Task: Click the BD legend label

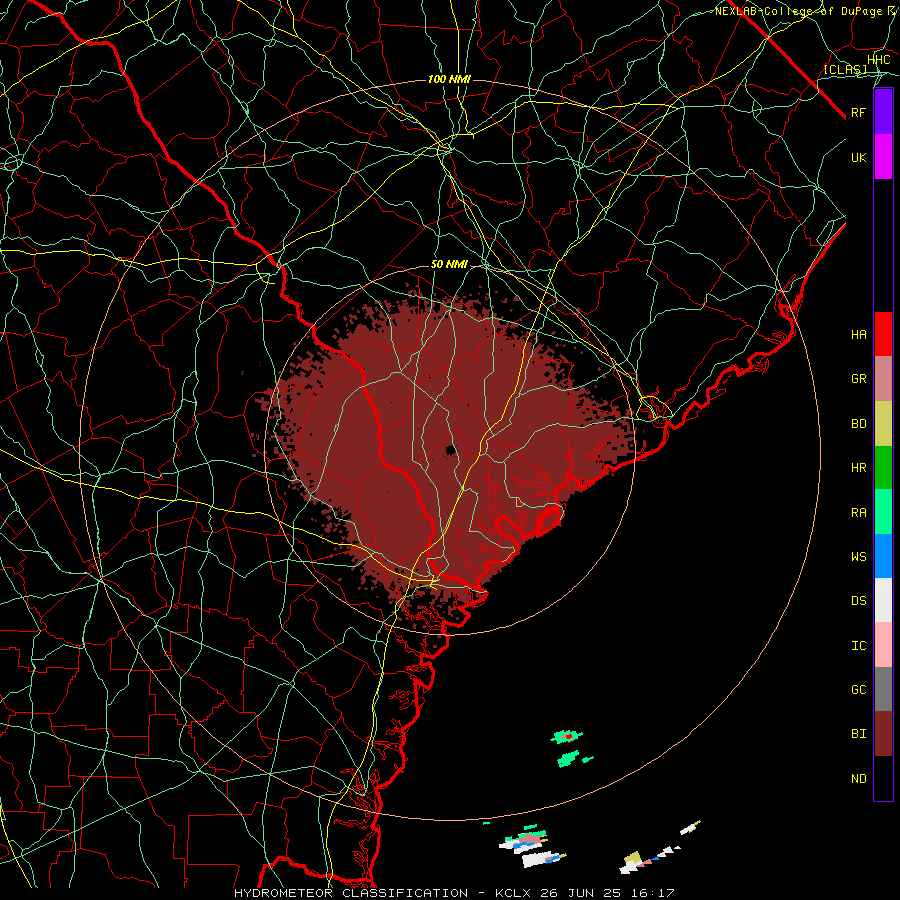Action: point(858,424)
